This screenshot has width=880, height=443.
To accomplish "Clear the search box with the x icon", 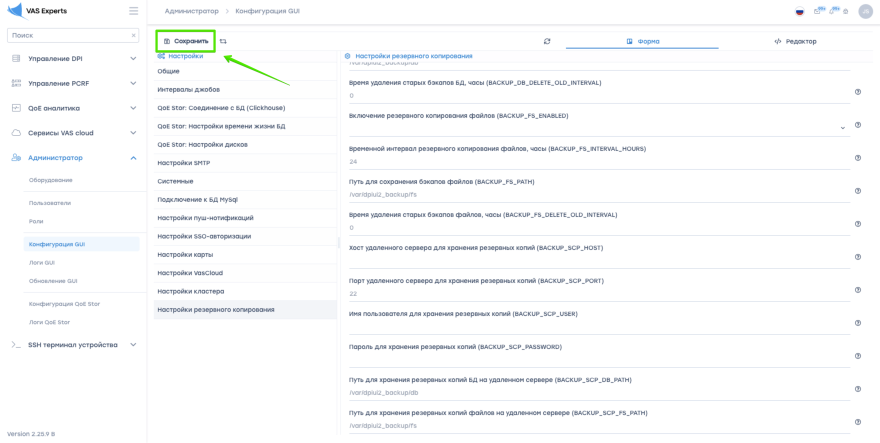I will click(133, 35).
